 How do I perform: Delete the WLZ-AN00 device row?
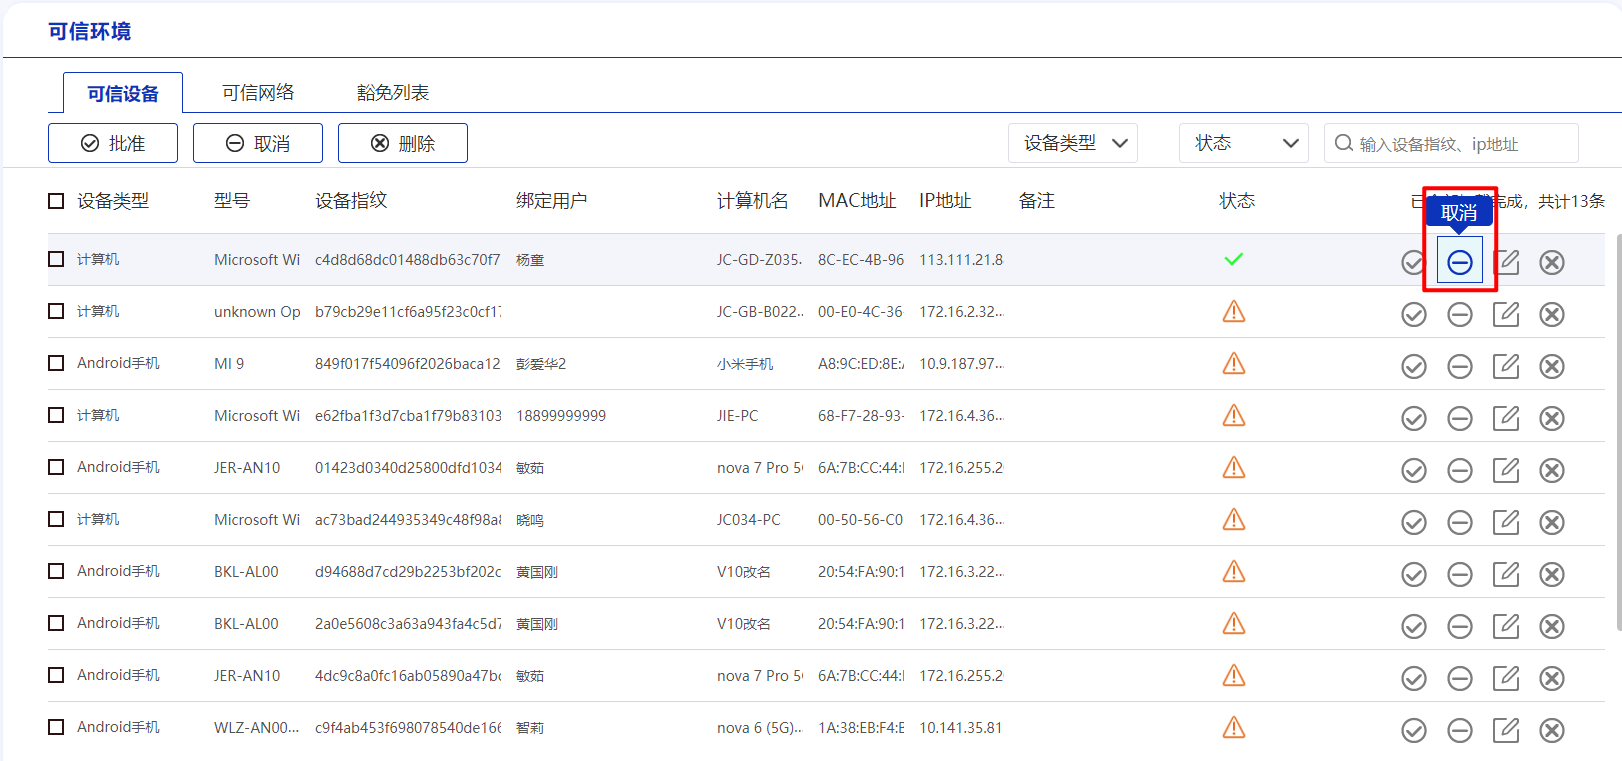tap(1552, 730)
